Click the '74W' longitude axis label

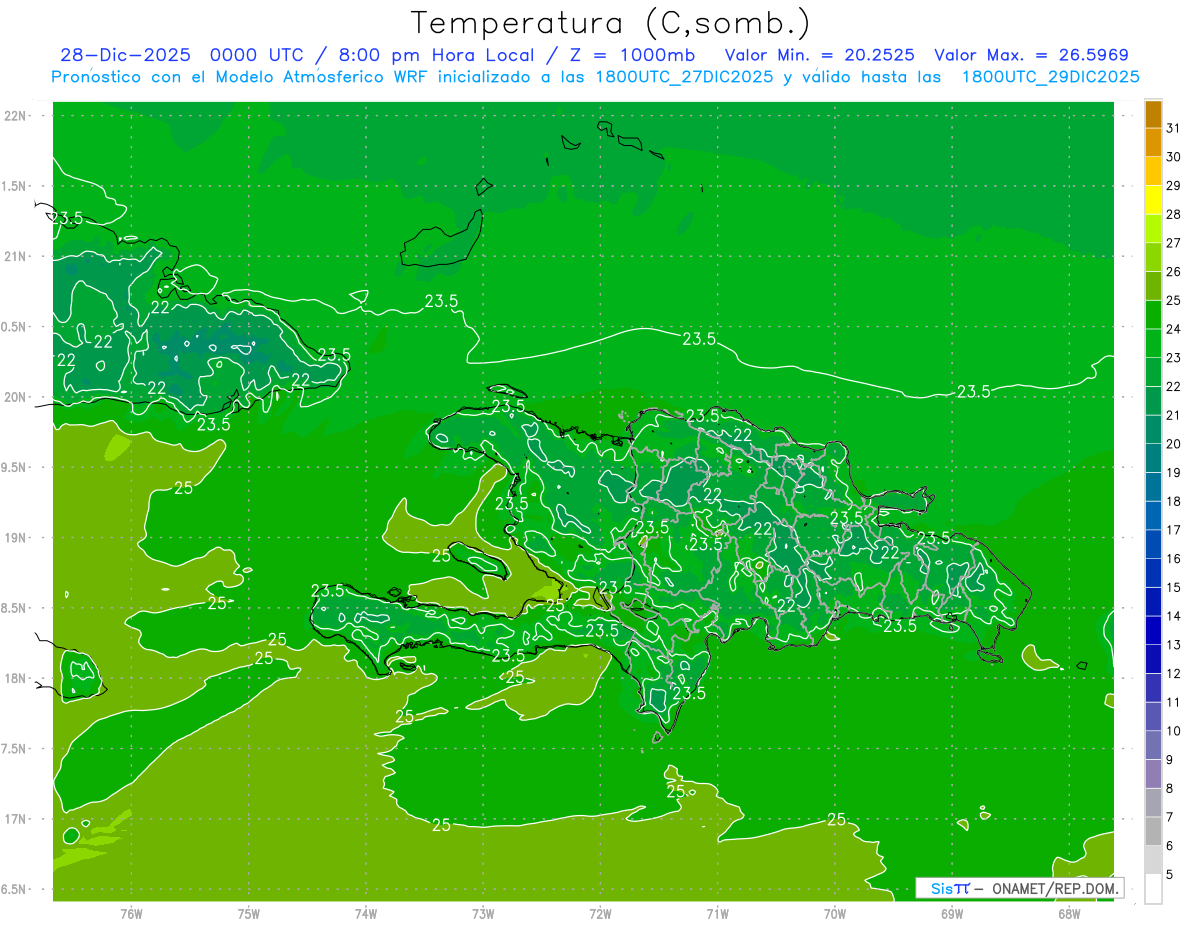point(366,914)
